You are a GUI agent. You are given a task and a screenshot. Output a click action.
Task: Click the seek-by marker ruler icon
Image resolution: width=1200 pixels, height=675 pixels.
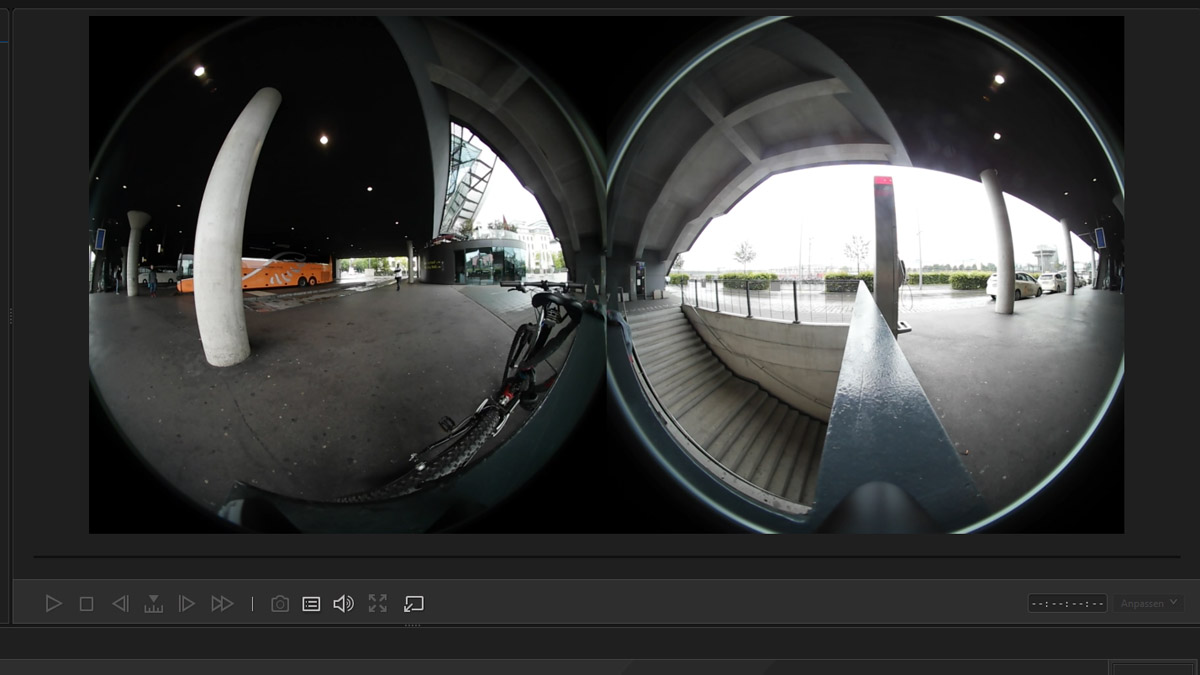pyautogui.click(x=153, y=604)
